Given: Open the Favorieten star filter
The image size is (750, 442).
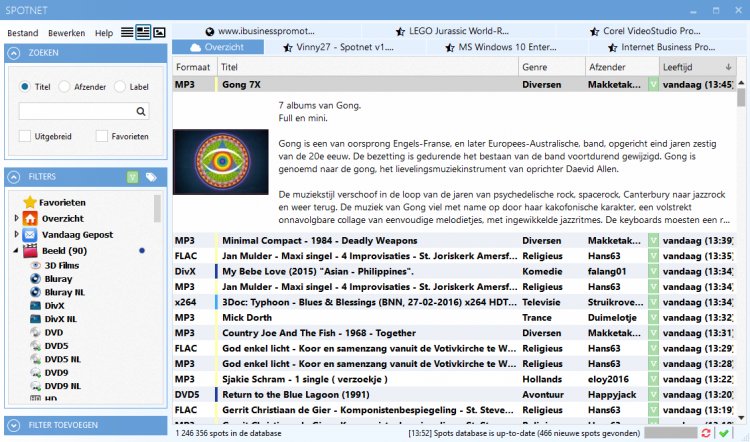Looking at the screenshot, I should (30, 202).
